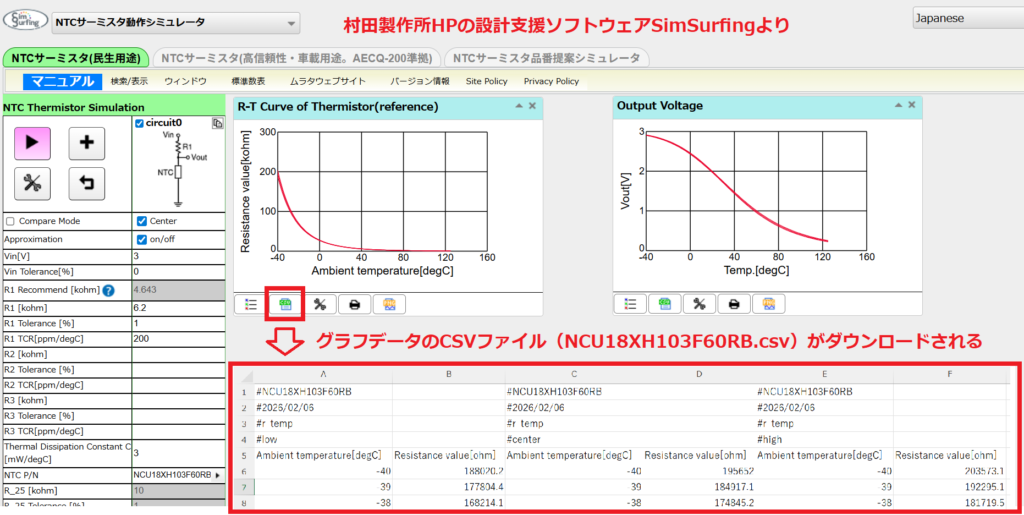Viewport: 1024px width, 515px height.
Task: Download CSV data from Output Voltage panel
Action: tap(665, 304)
